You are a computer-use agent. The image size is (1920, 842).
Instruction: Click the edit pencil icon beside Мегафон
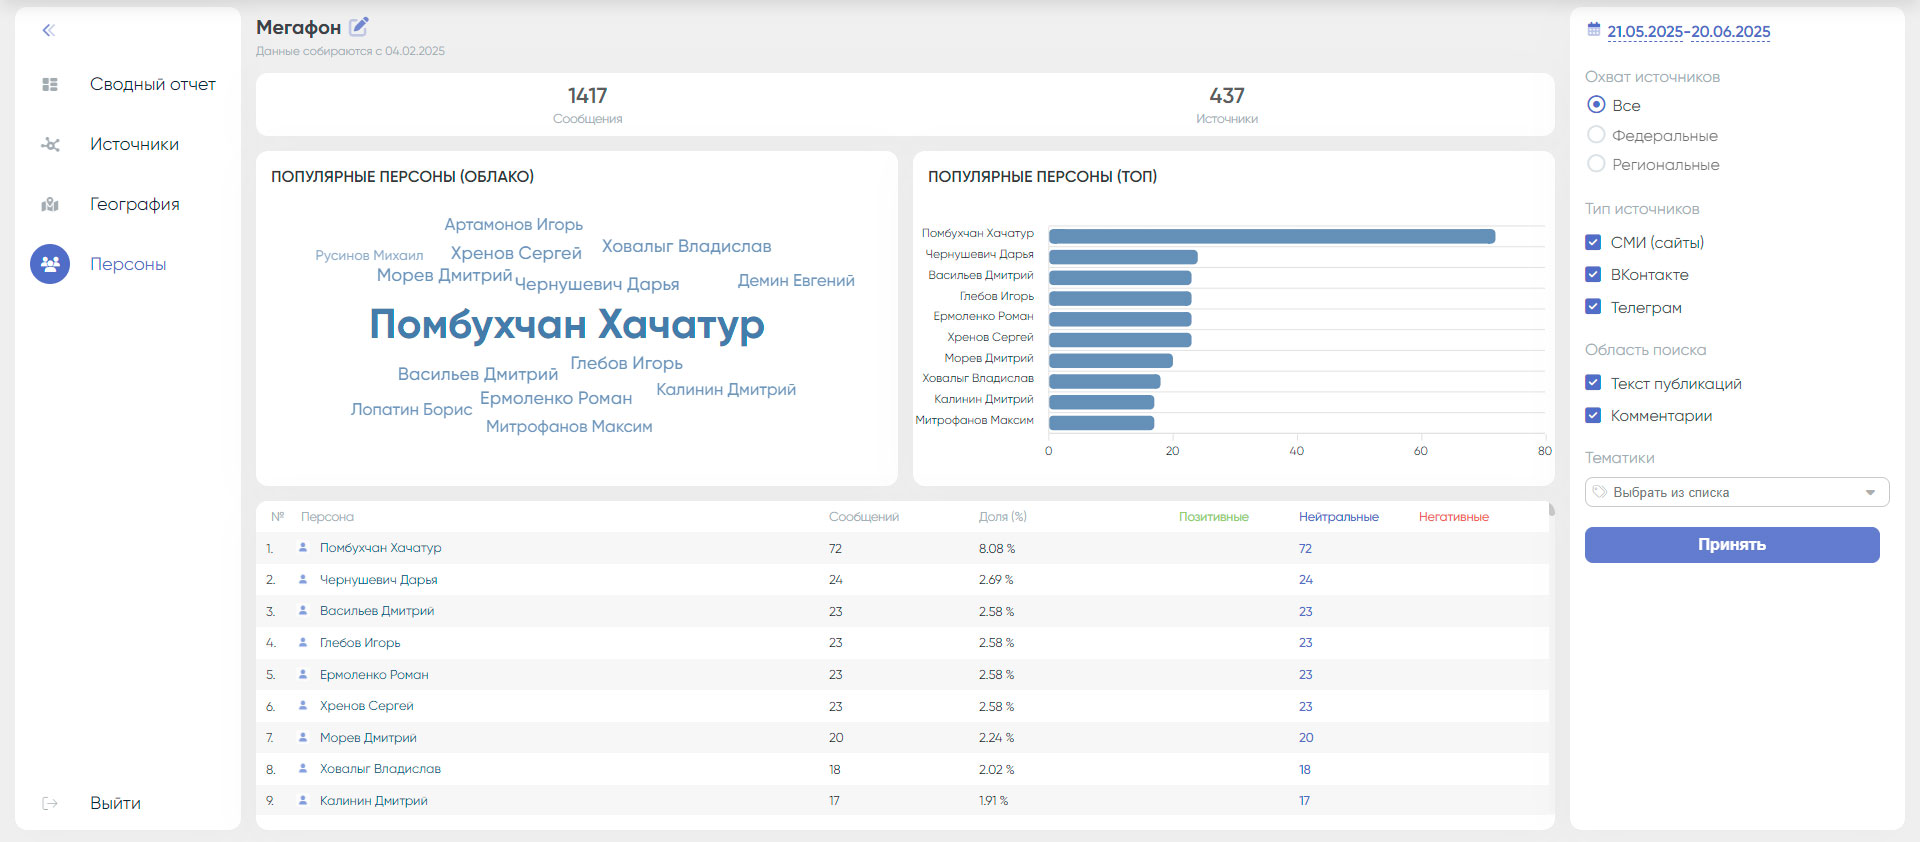[359, 27]
